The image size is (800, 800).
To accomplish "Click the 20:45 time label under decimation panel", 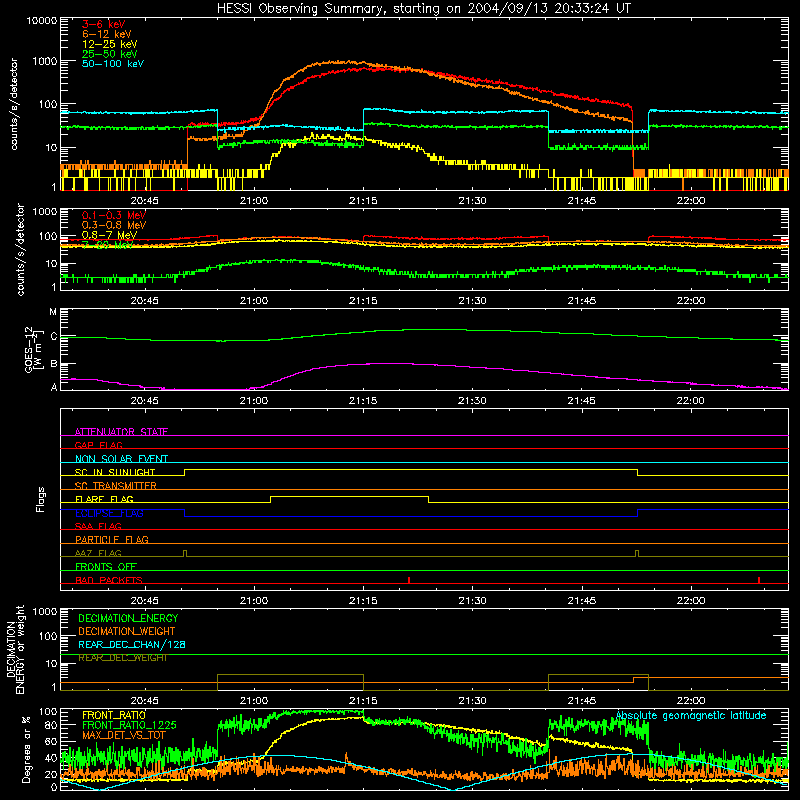I will pyautogui.click(x=144, y=701).
